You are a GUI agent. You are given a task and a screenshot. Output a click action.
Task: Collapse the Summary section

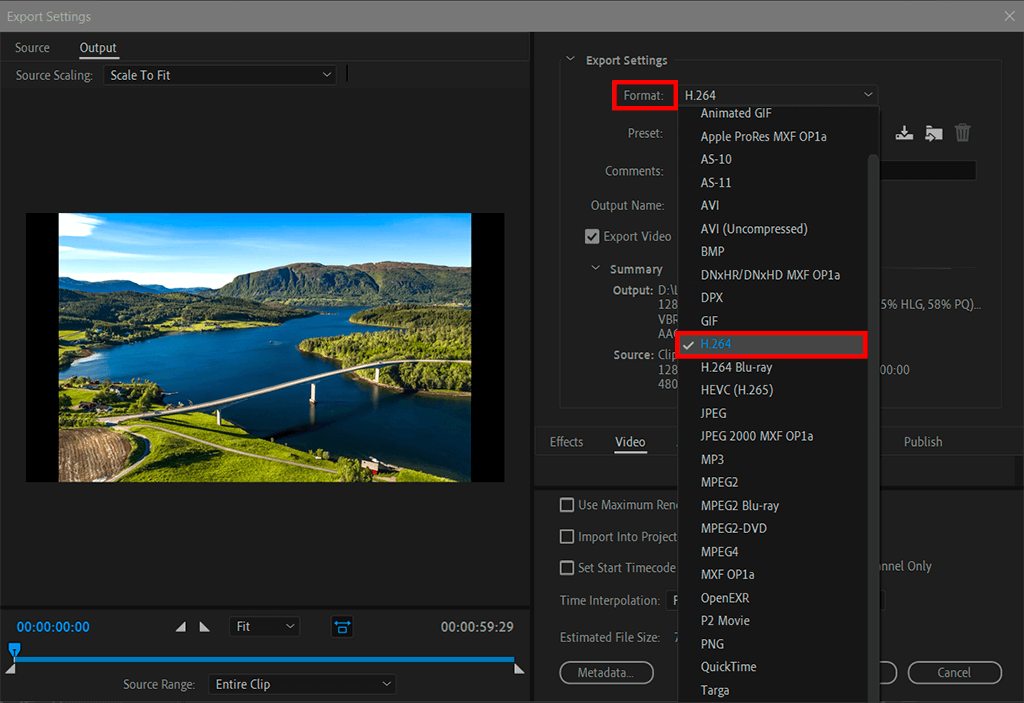click(x=597, y=269)
